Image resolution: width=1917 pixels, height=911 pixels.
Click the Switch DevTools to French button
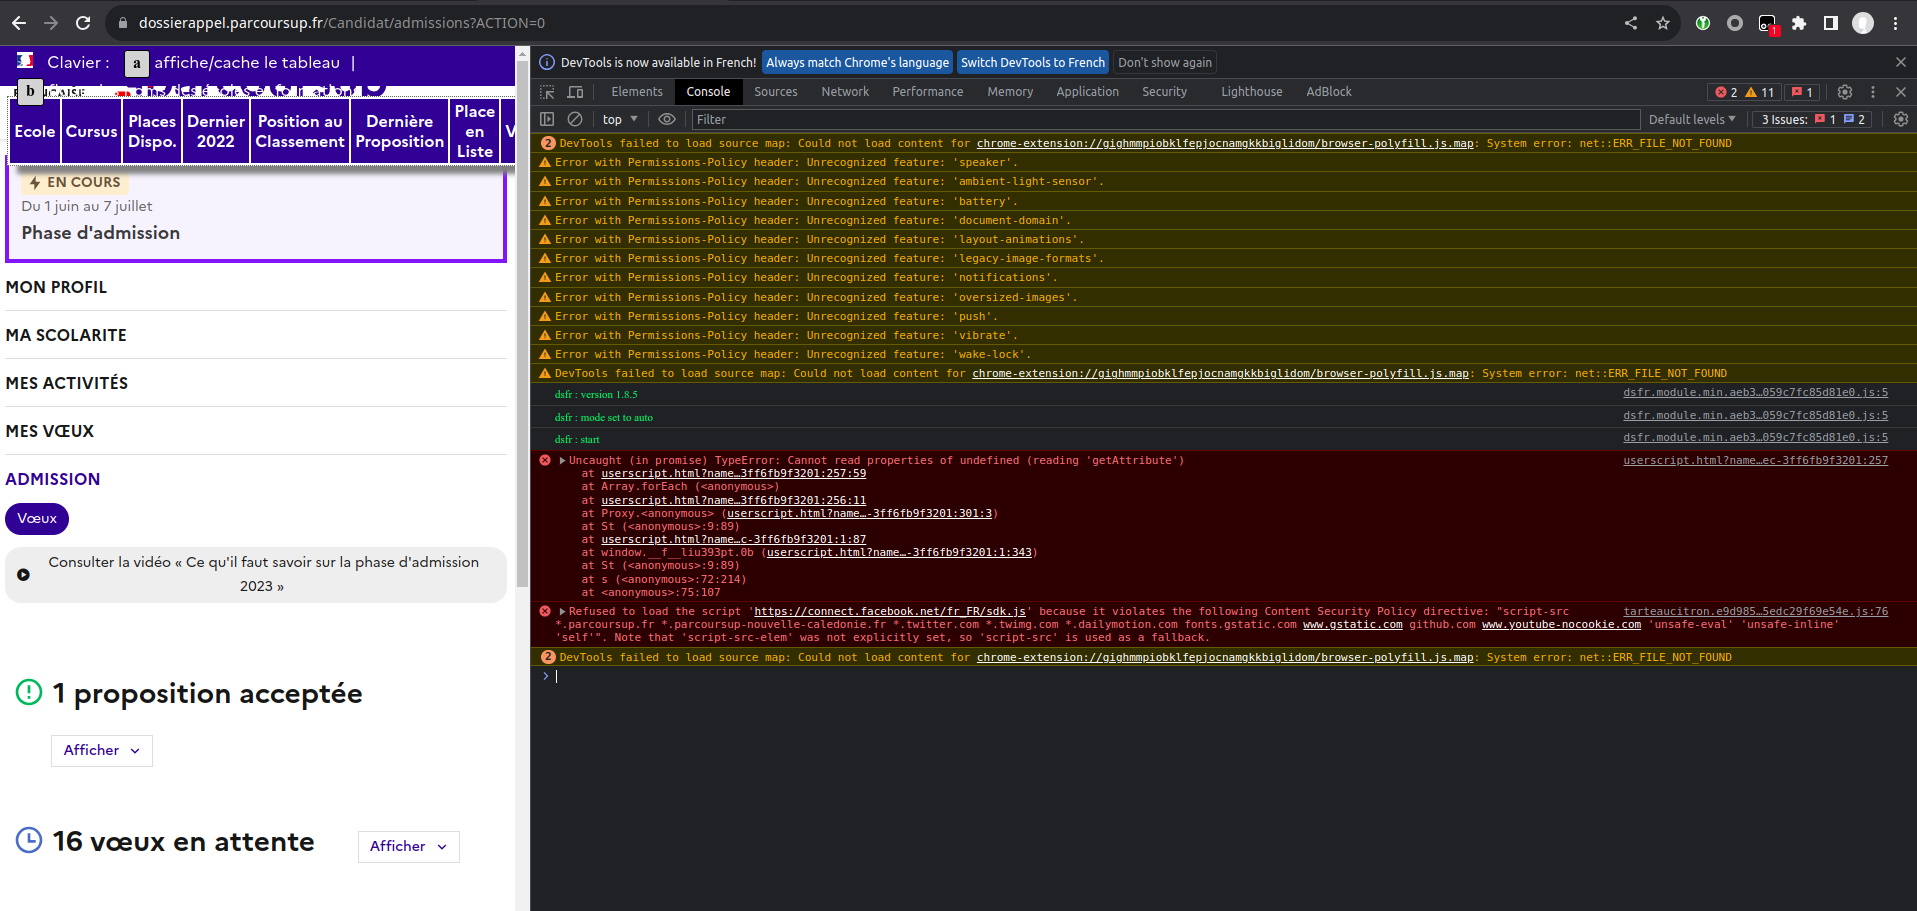[x=1032, y=62]
